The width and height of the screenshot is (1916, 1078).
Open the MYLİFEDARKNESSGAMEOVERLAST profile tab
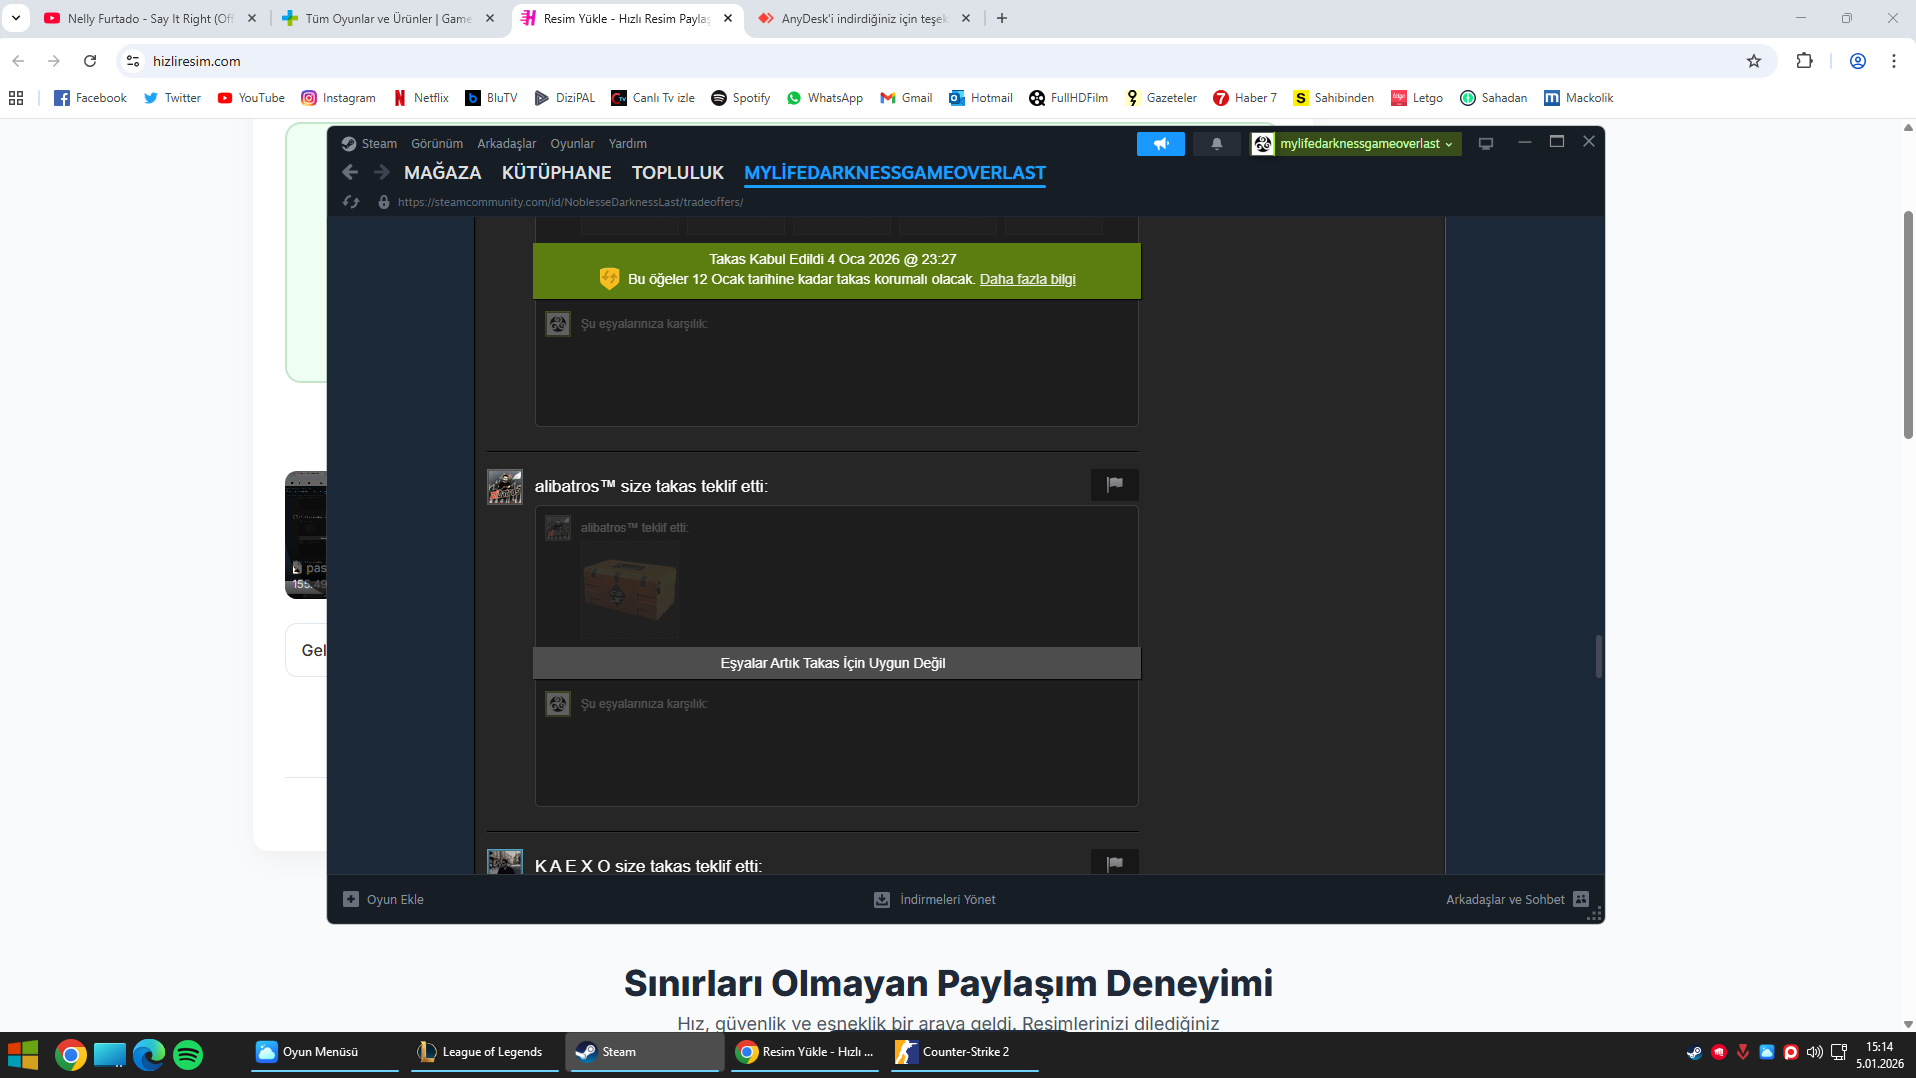click(x=894, y=173)
